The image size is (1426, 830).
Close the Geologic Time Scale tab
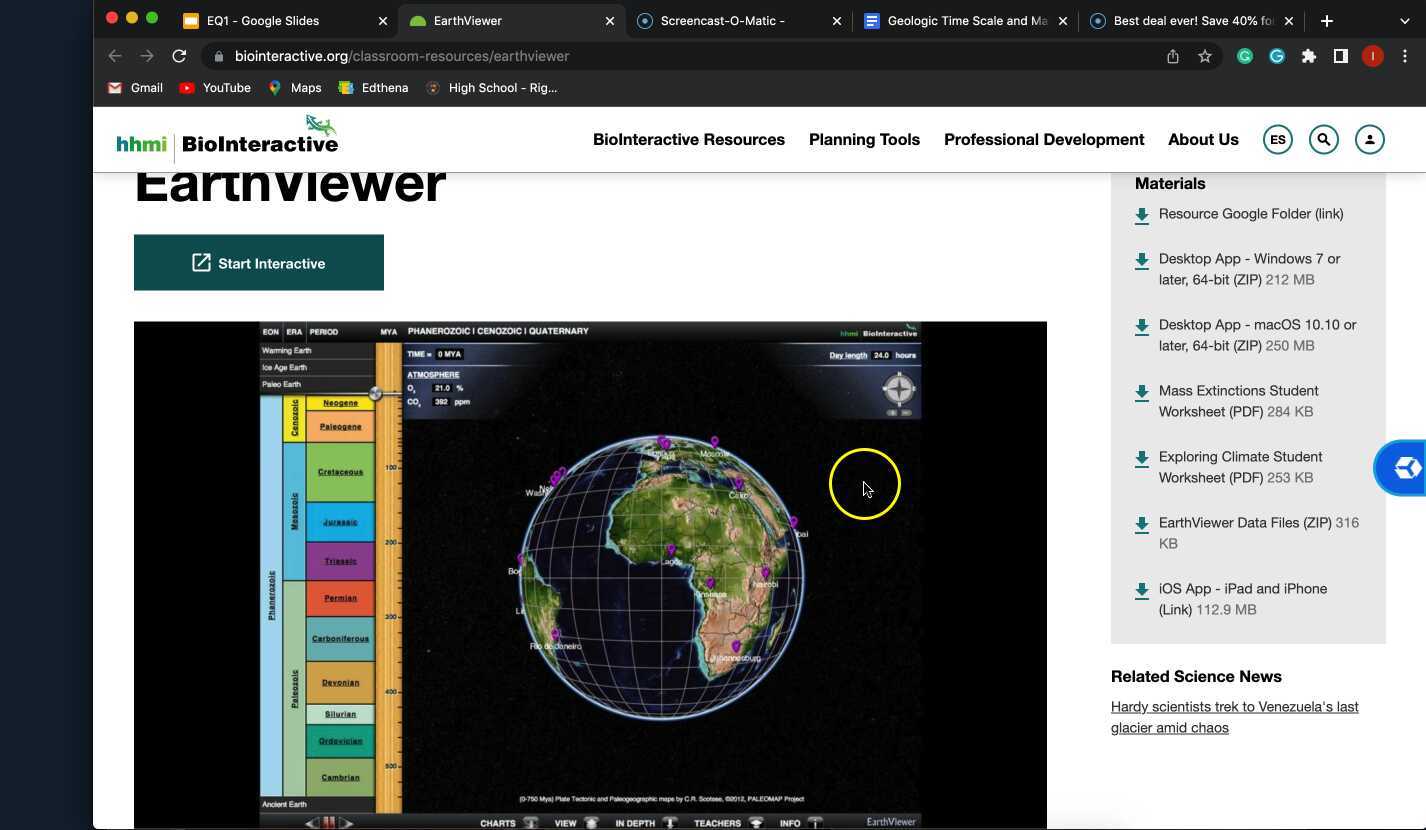coord(1062,21)
